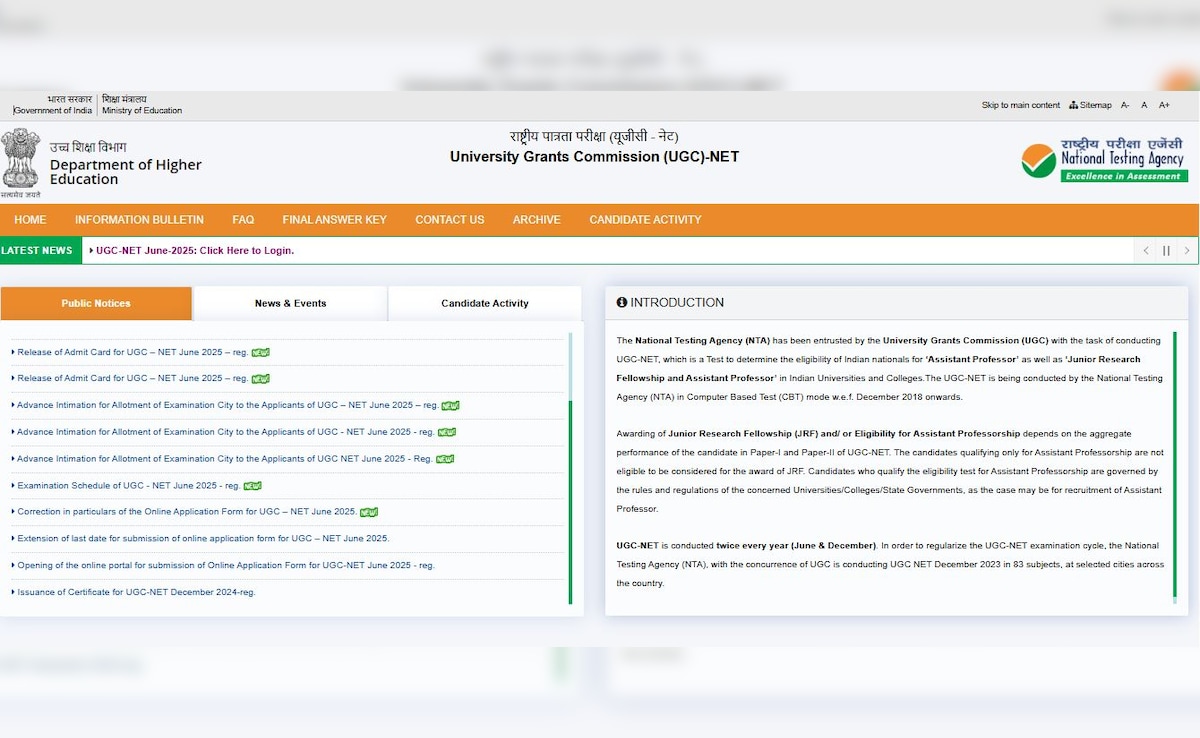Decrease font size with A- button
1200x738 pixels.
[x=1125, y=105]
